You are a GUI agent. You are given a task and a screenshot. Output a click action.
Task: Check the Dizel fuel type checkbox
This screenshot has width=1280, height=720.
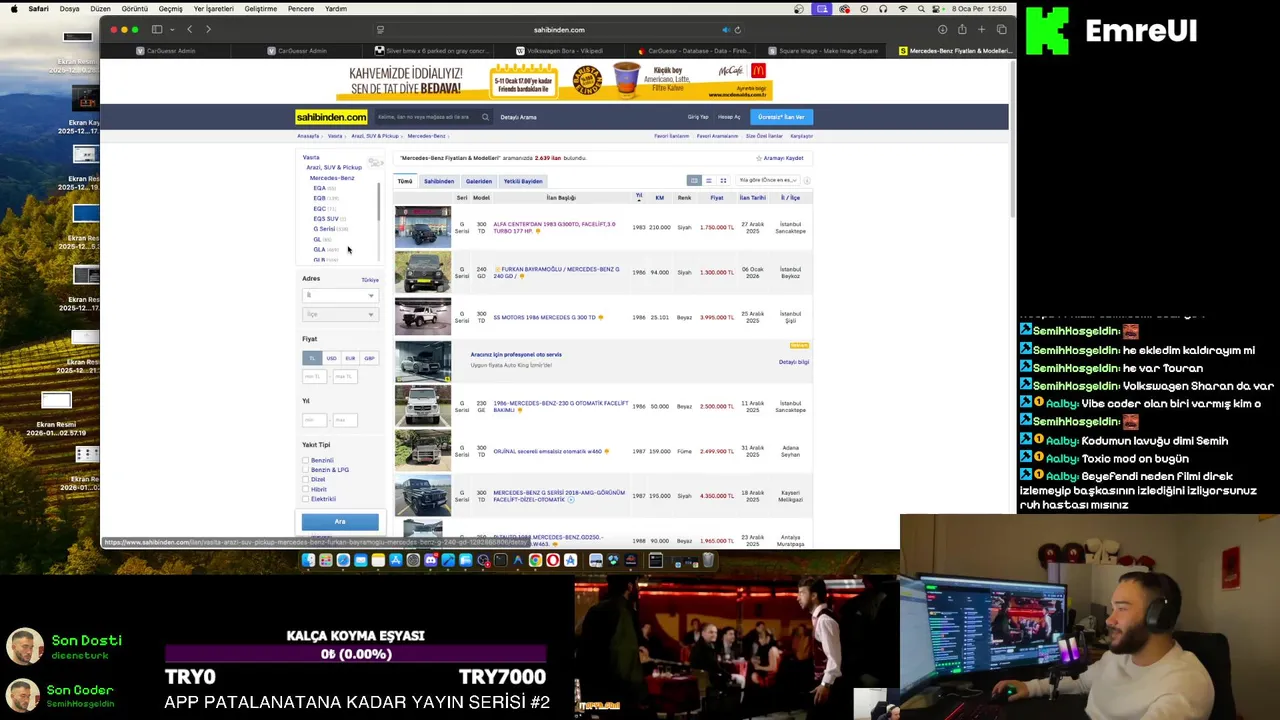pyautogui.click(x=305, y=479)
